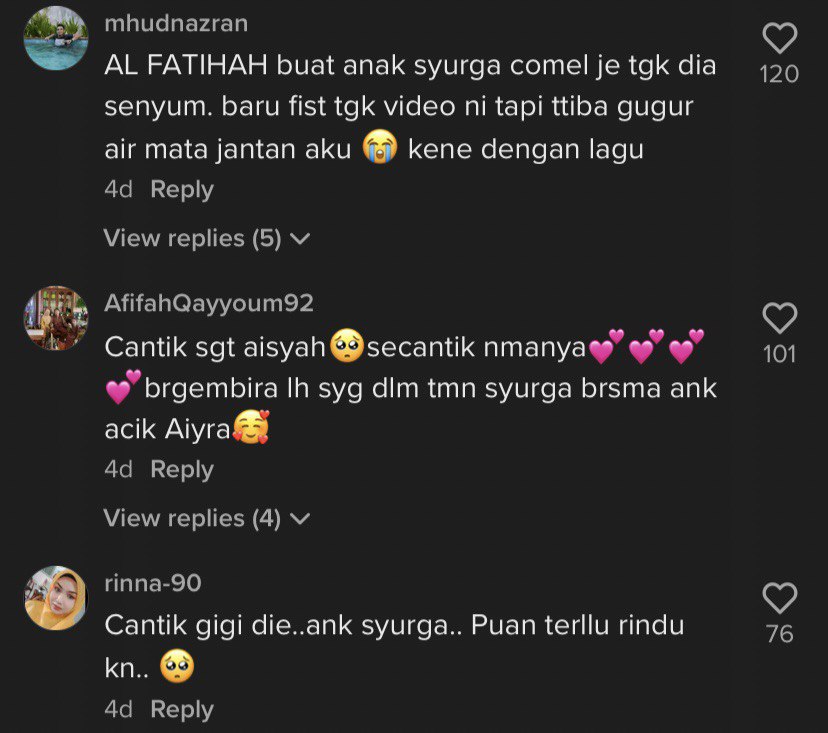Reply to rinna-90's comment

(x=182, y=709)
